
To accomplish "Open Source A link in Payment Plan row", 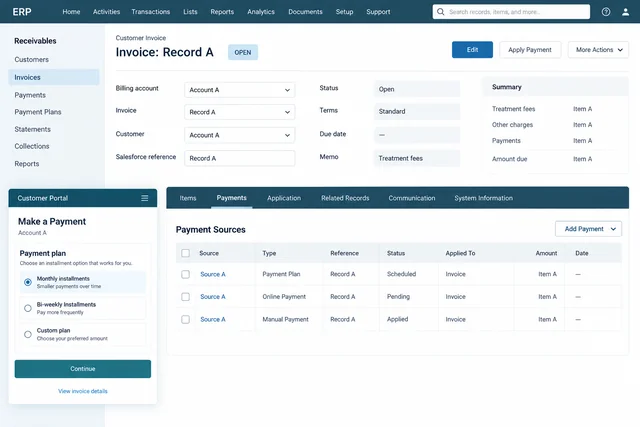I will (x=213, y=274).
